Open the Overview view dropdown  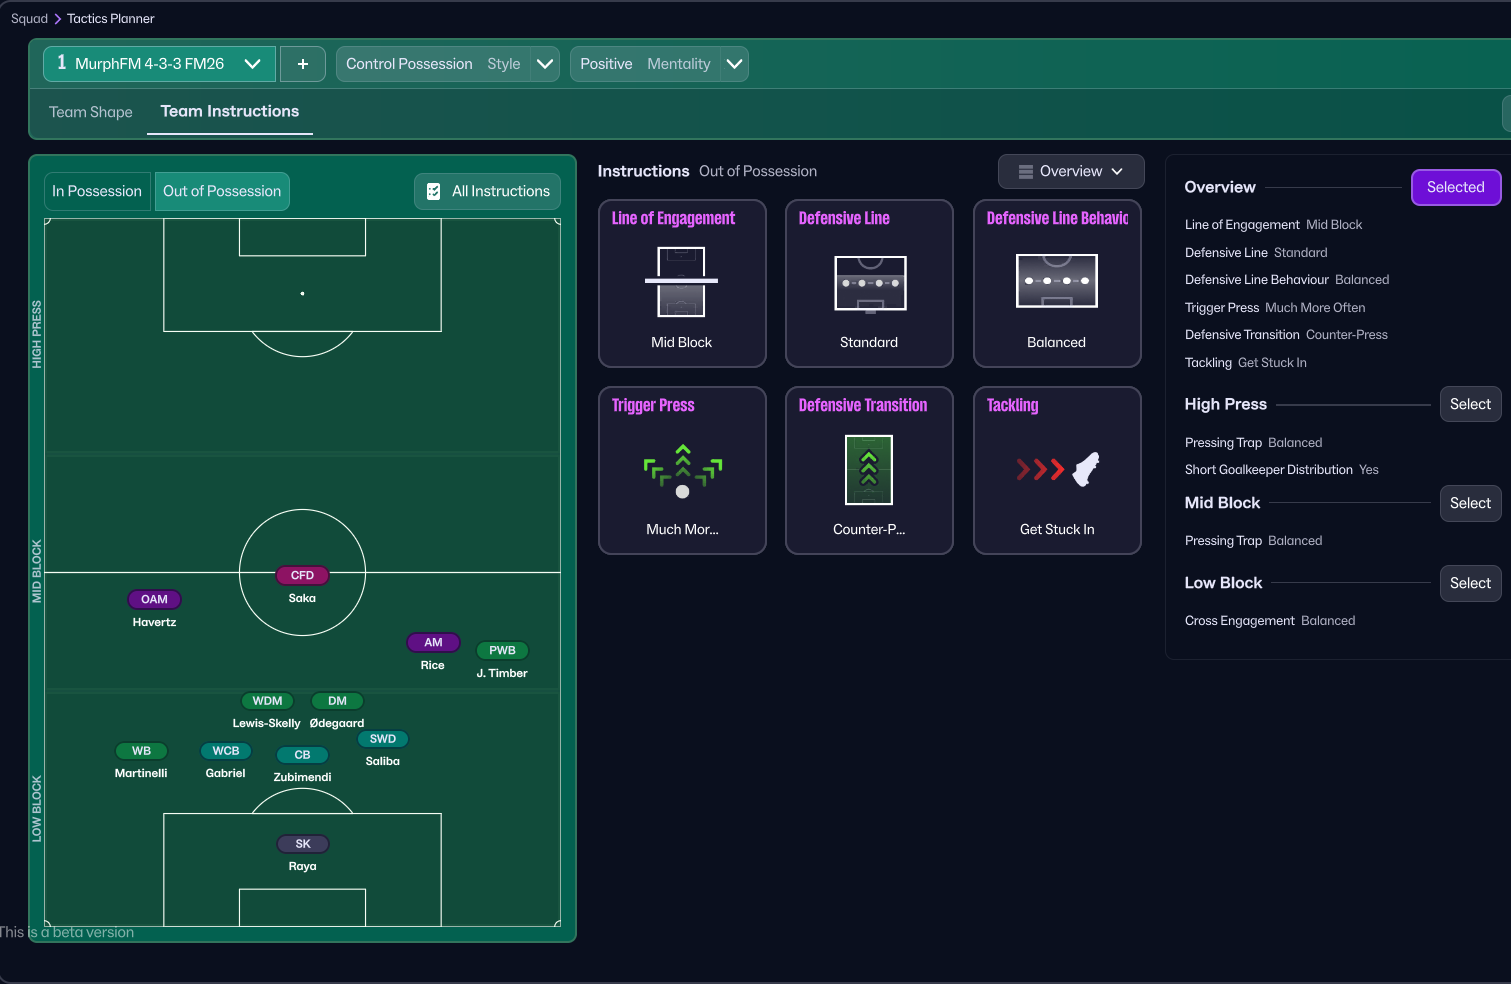coord(1070,171)
